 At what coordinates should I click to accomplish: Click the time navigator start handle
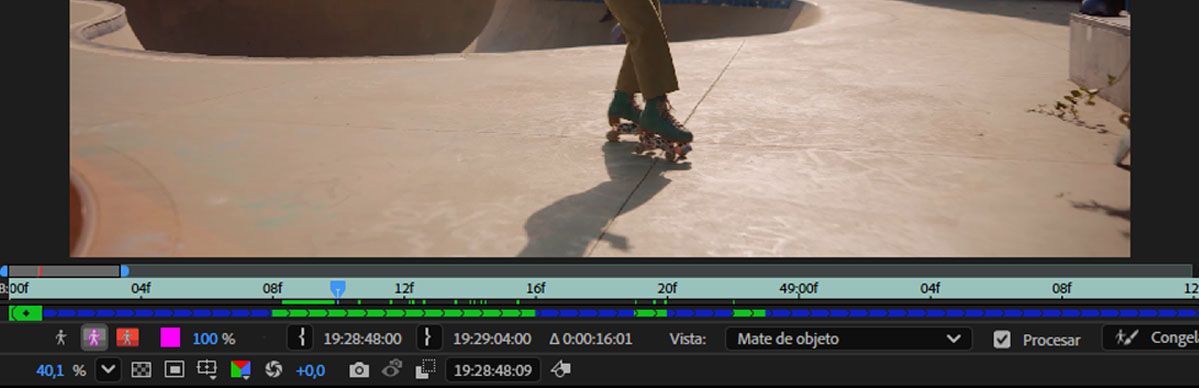(4, 271)
